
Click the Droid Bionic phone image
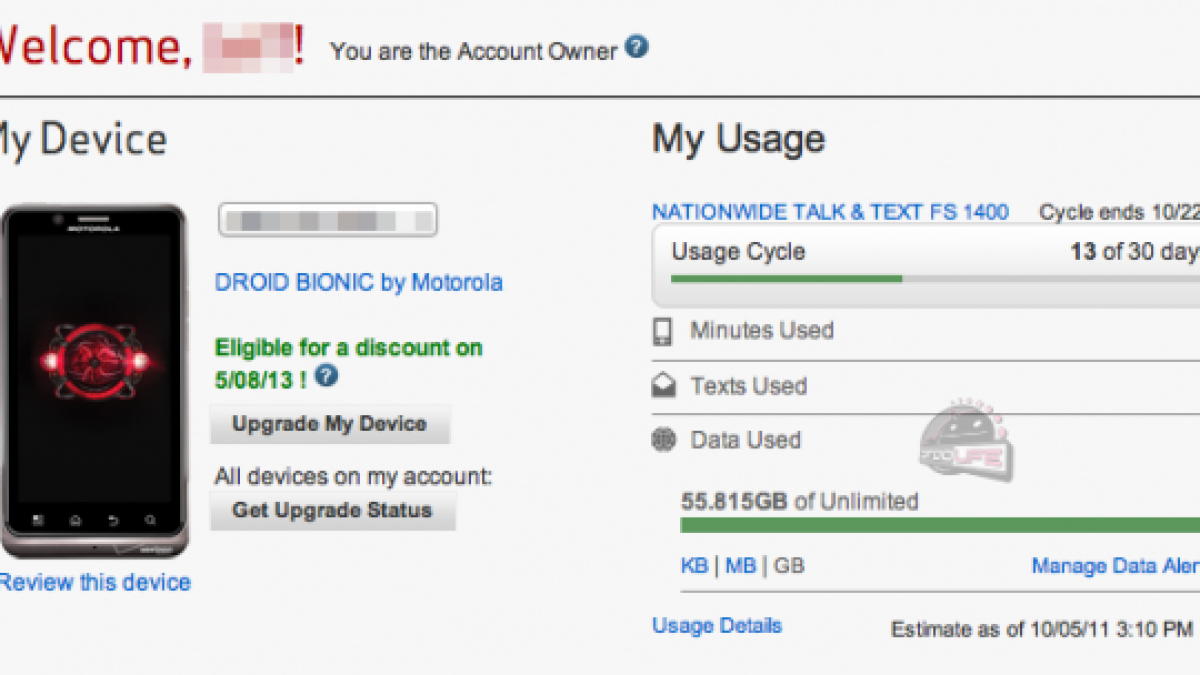(93, 380)
